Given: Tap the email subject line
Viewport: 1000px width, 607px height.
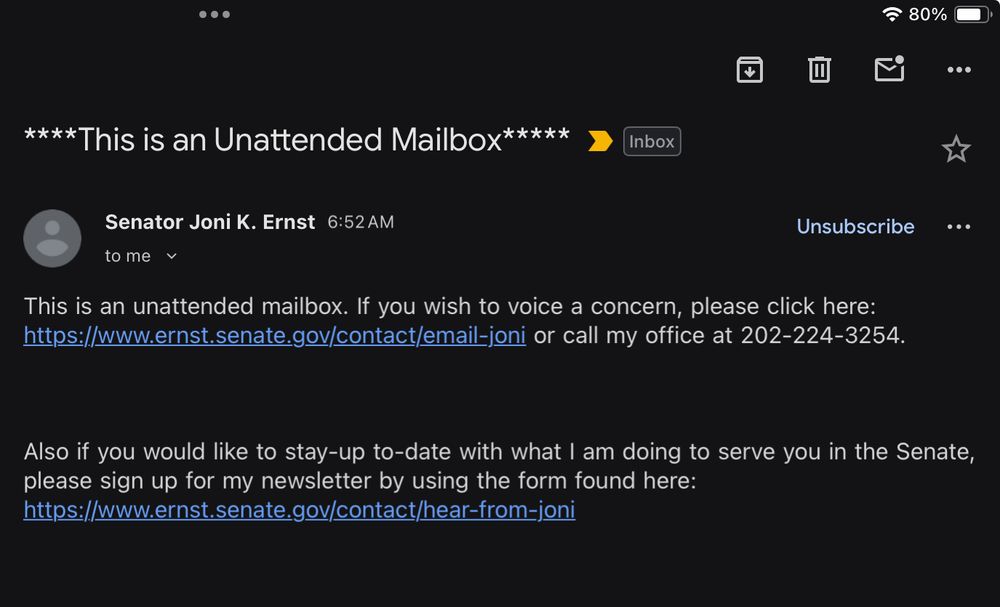Looking at the screenshot, I should click(297, 140).
